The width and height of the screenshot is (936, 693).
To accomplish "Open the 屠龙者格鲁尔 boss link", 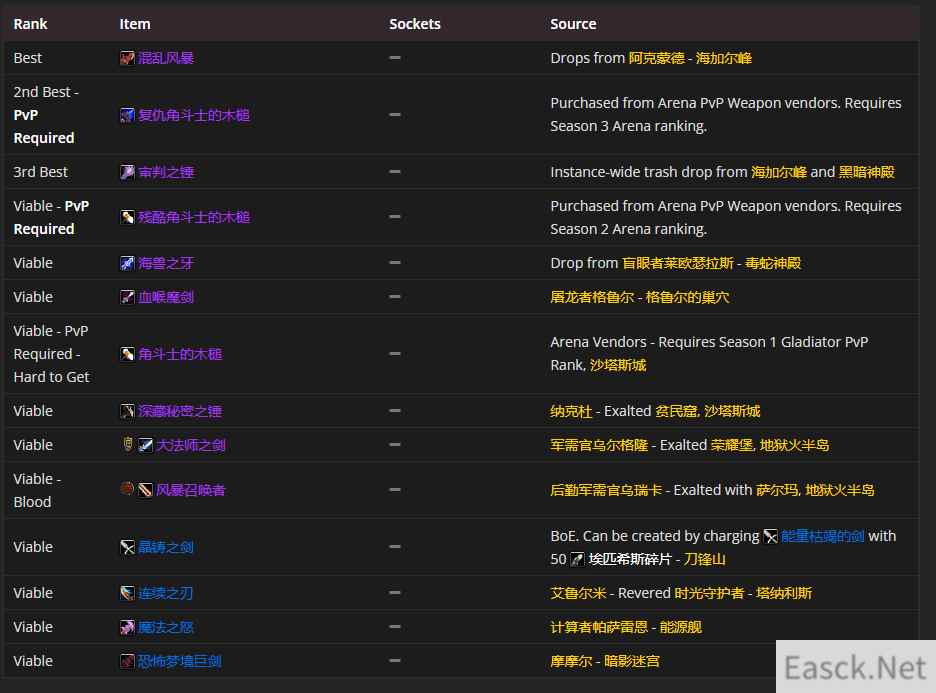I will click(x=592, y=297).
